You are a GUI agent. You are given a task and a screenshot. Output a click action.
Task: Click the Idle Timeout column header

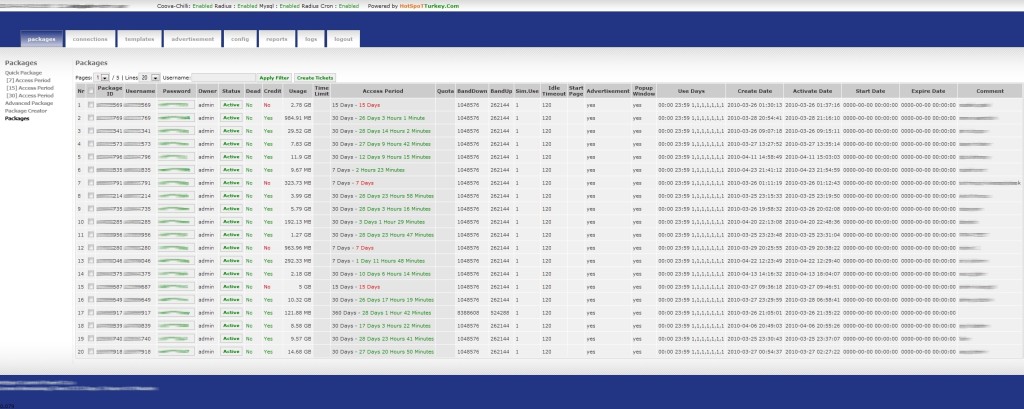click(554, 91)
